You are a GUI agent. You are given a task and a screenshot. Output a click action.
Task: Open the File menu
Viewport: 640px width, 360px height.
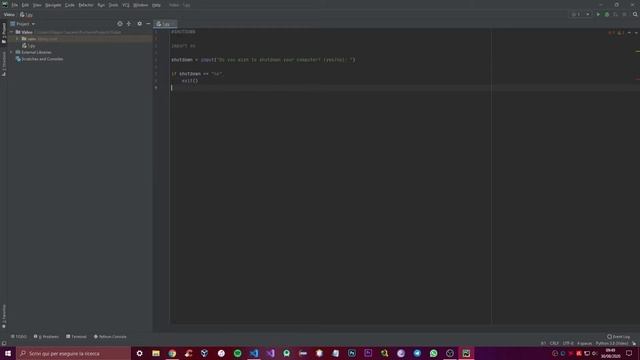(x=15, y=5)
